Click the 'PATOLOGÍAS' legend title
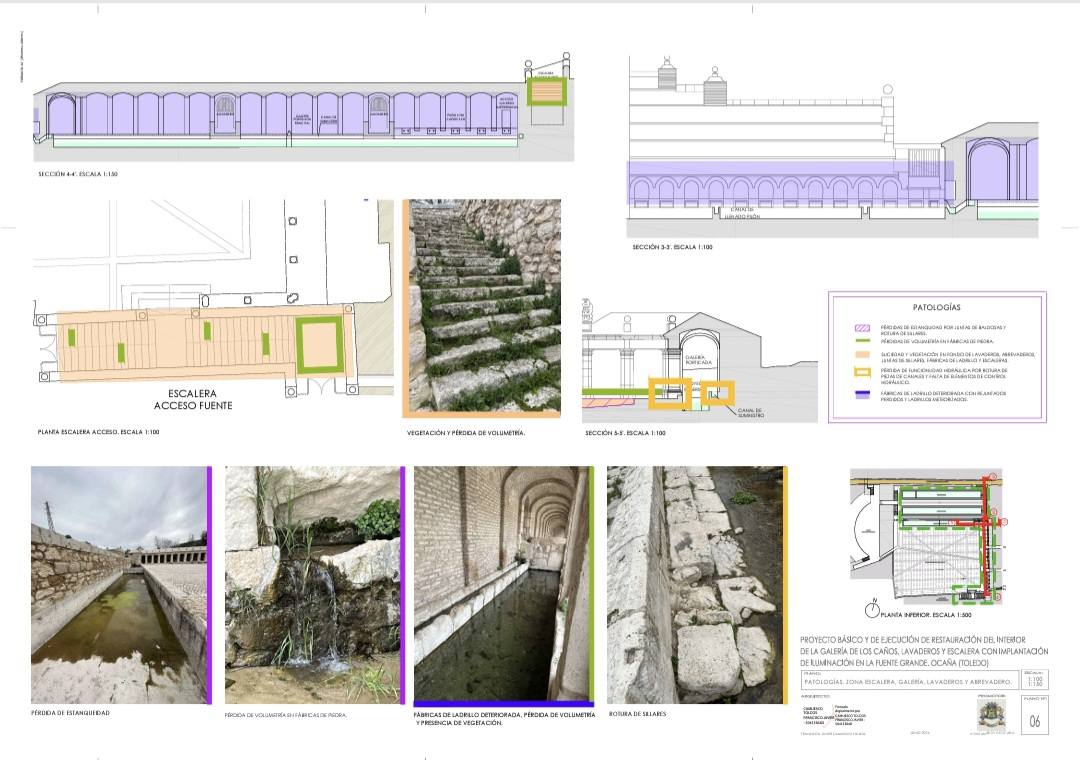1080x760 pixels. tap(936, 307)
